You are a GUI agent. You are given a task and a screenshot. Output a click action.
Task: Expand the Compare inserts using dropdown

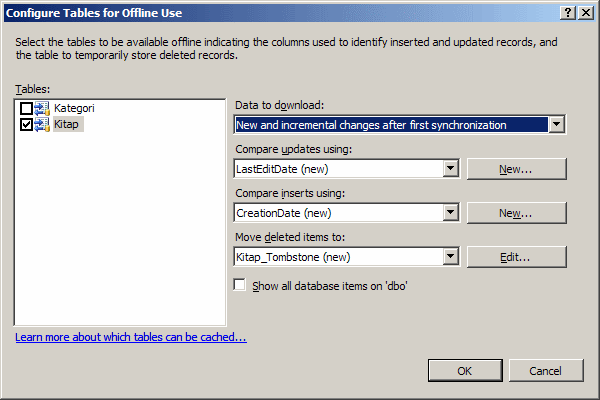(450, 213)
